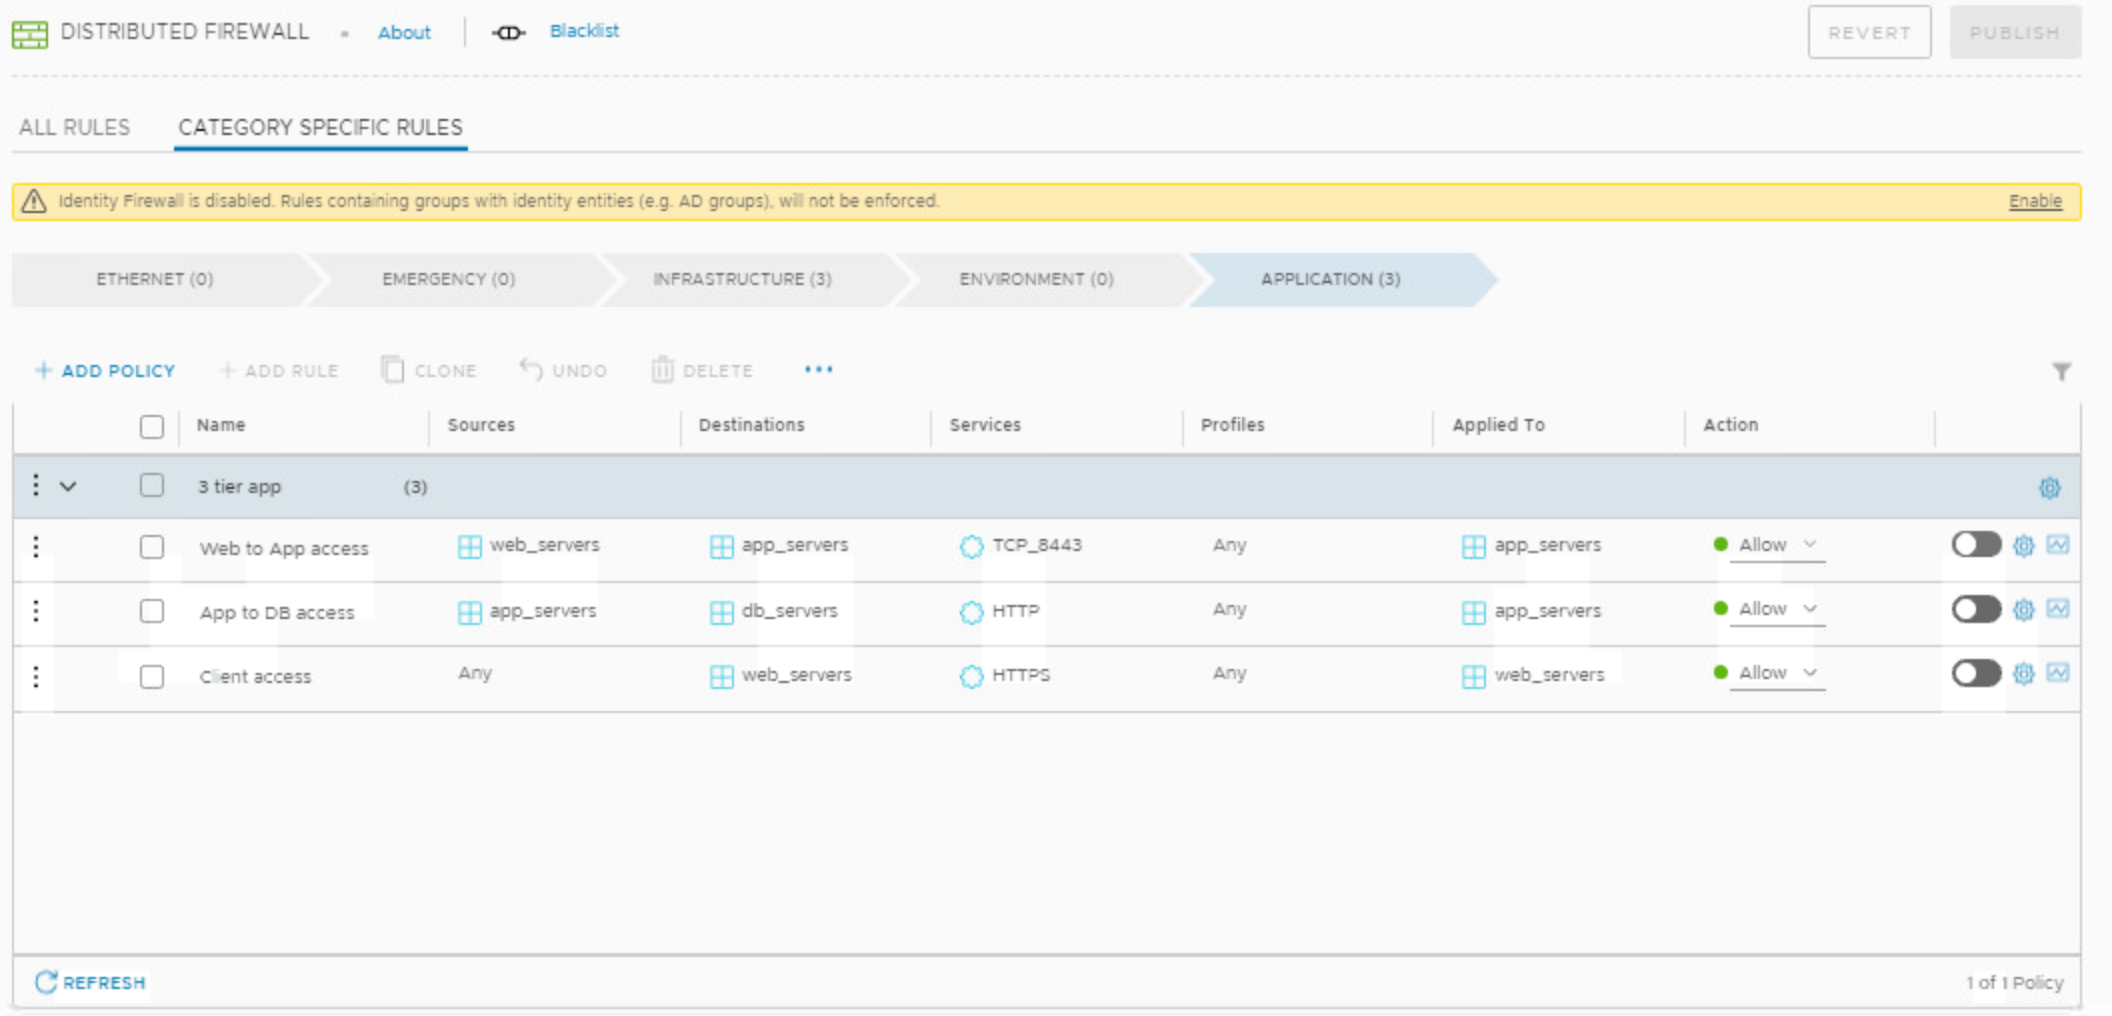Click Add Rule in toolbar
This screenshot has height=1016, width=2112.
click(x=279, y=371)
